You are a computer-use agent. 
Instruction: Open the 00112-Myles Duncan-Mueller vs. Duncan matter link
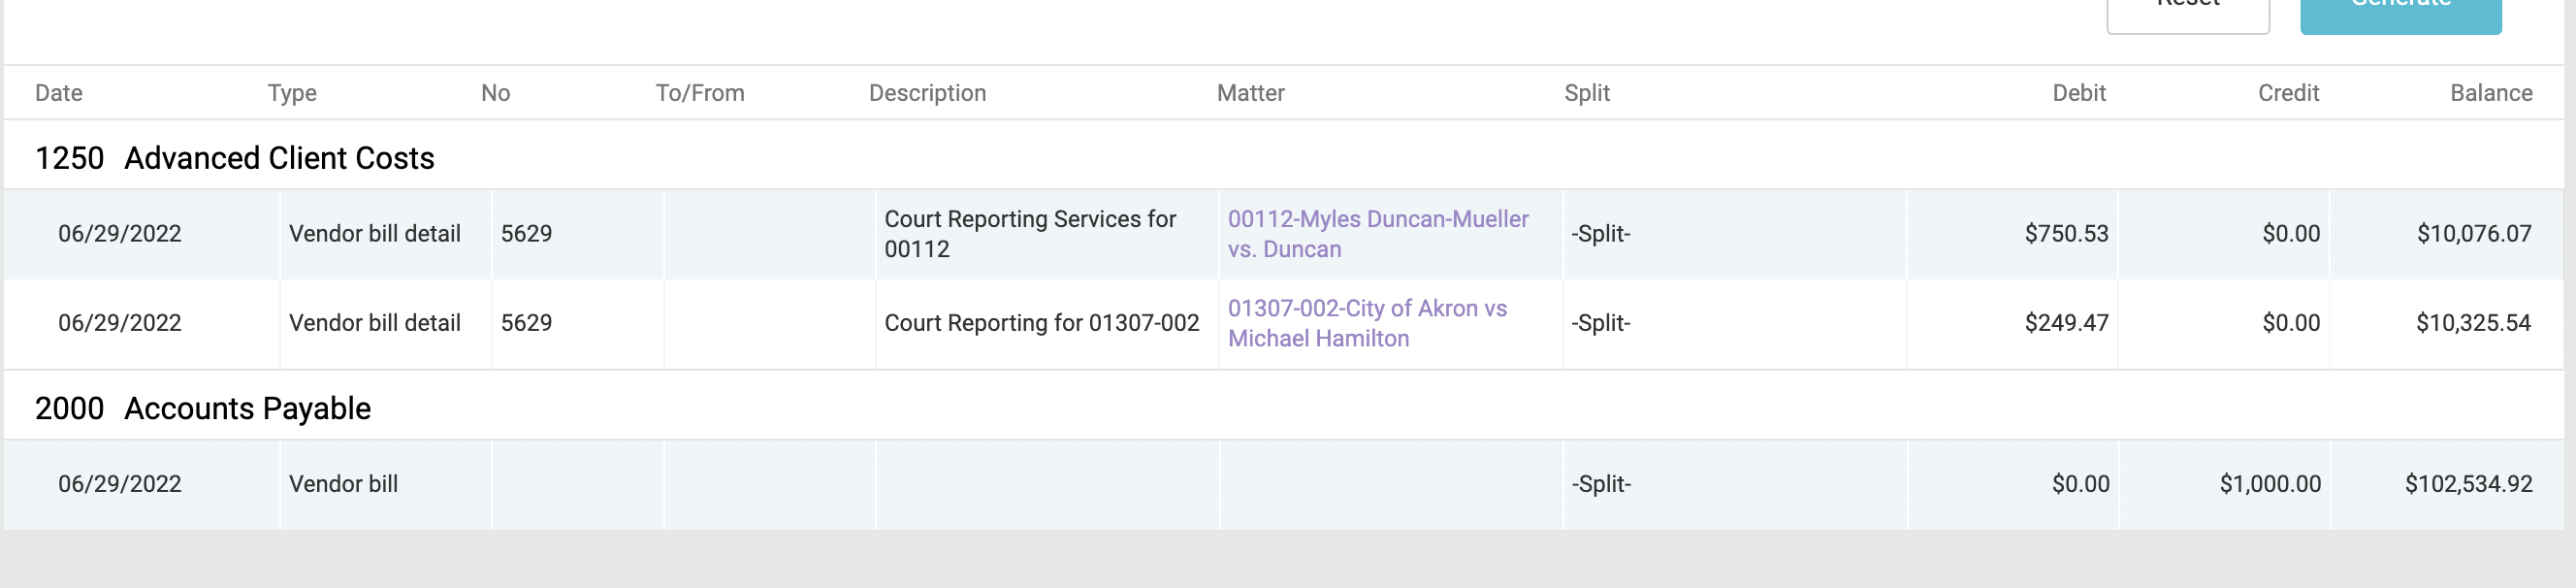[1377, 234]
